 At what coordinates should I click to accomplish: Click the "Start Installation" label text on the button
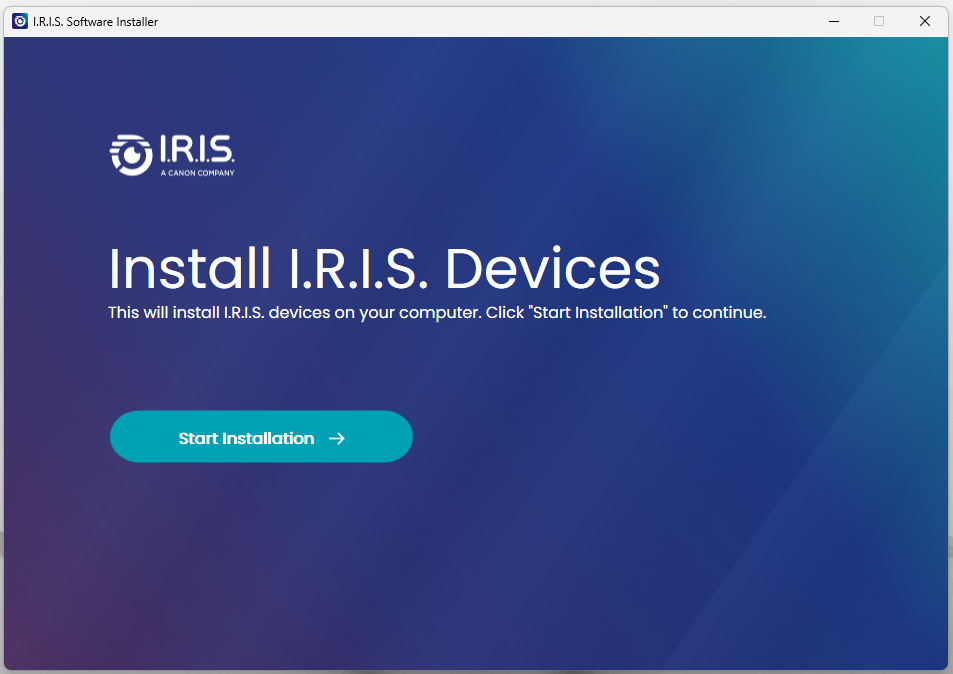click(x=246, y=438)
